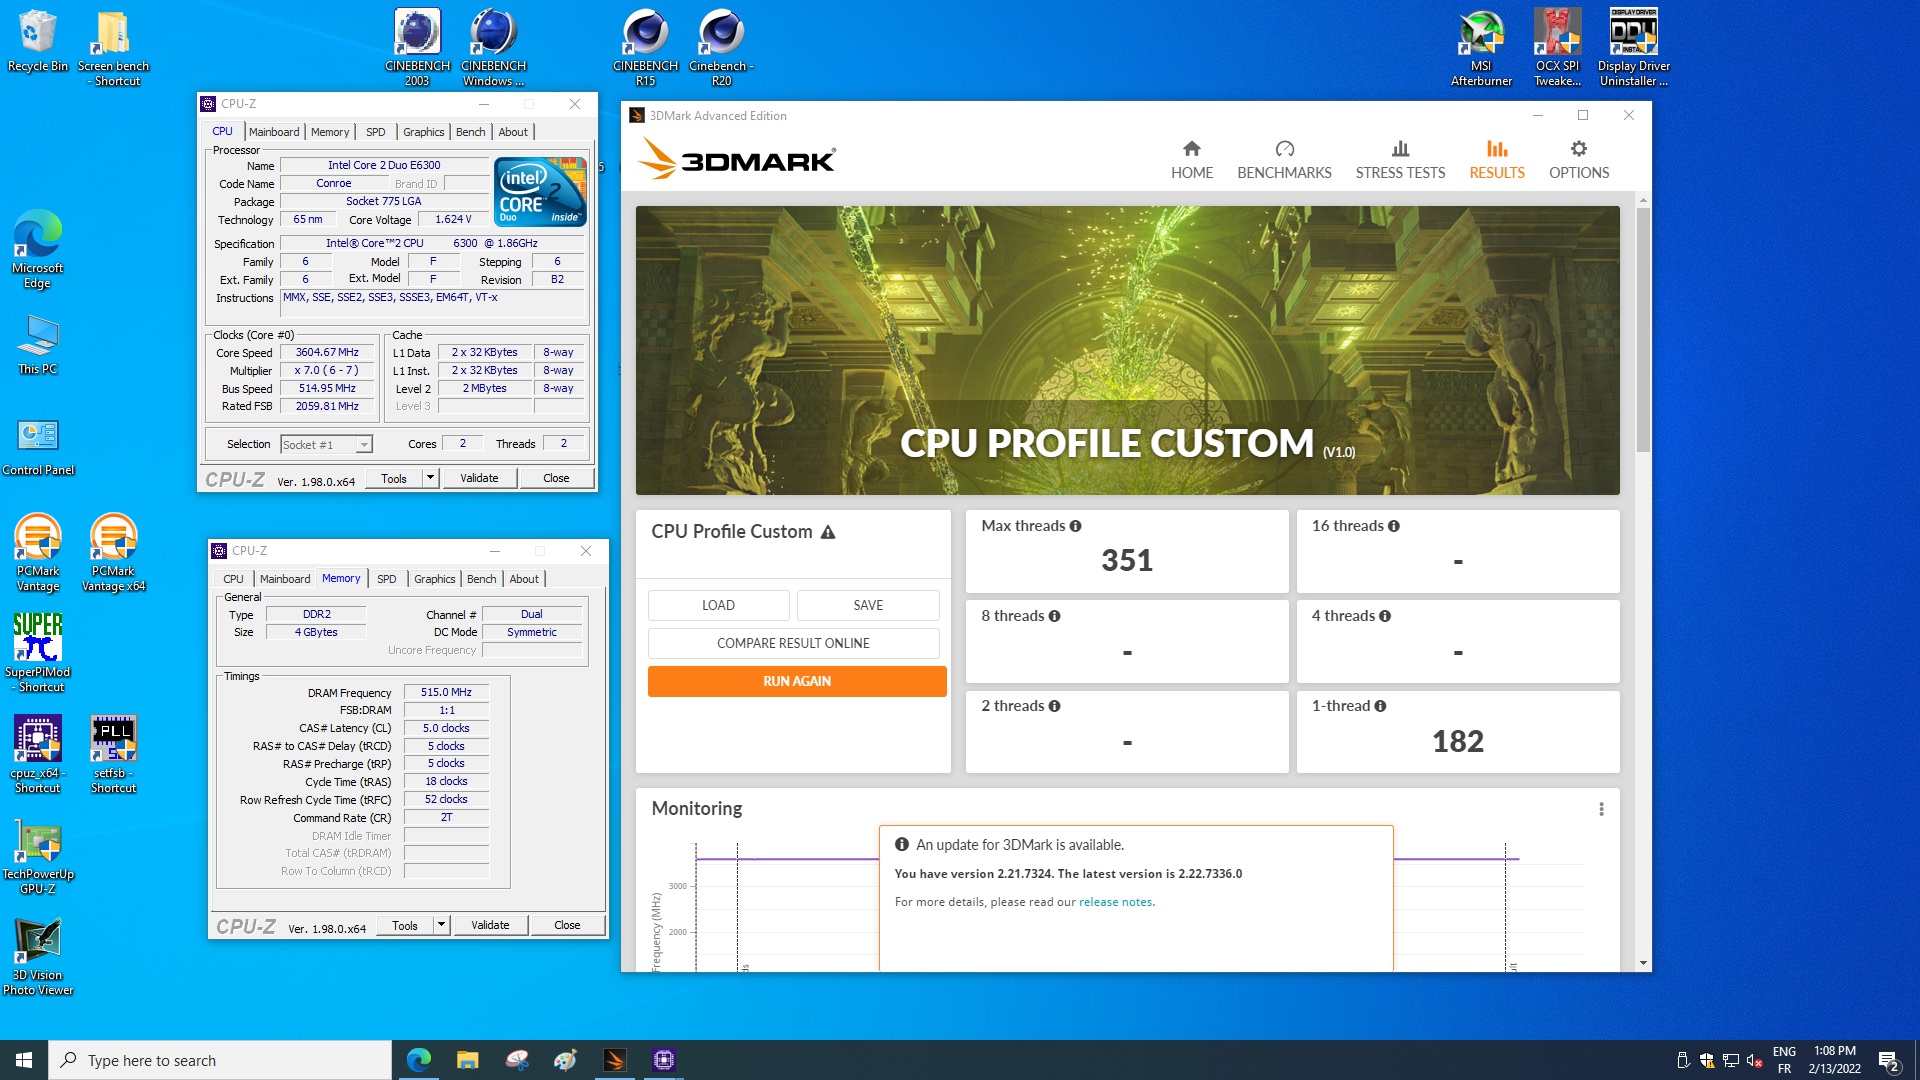Click info icon next to 1-thread
The image size is (1920, 1080).
click(1380, 706)
